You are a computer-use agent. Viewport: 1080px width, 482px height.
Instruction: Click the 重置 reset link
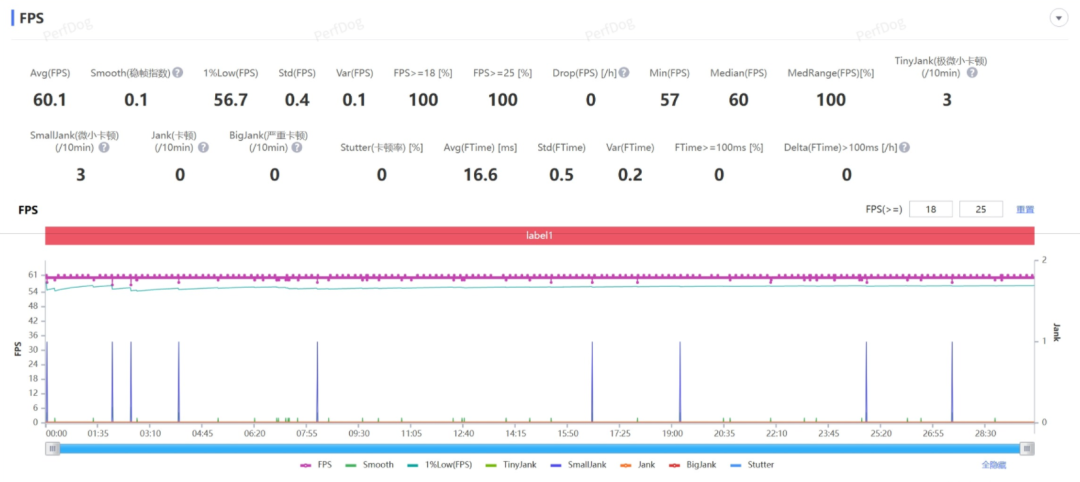1025,209
